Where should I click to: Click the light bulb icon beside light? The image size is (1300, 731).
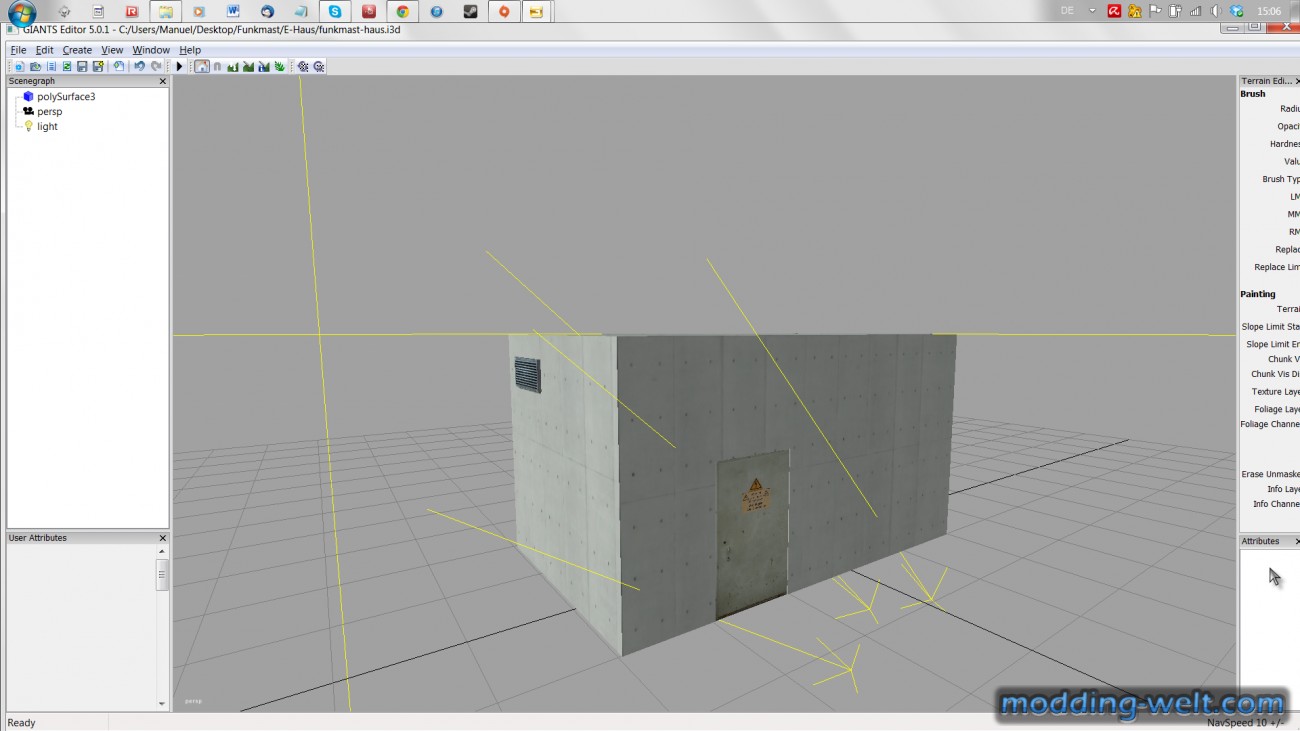coord(28,127)
